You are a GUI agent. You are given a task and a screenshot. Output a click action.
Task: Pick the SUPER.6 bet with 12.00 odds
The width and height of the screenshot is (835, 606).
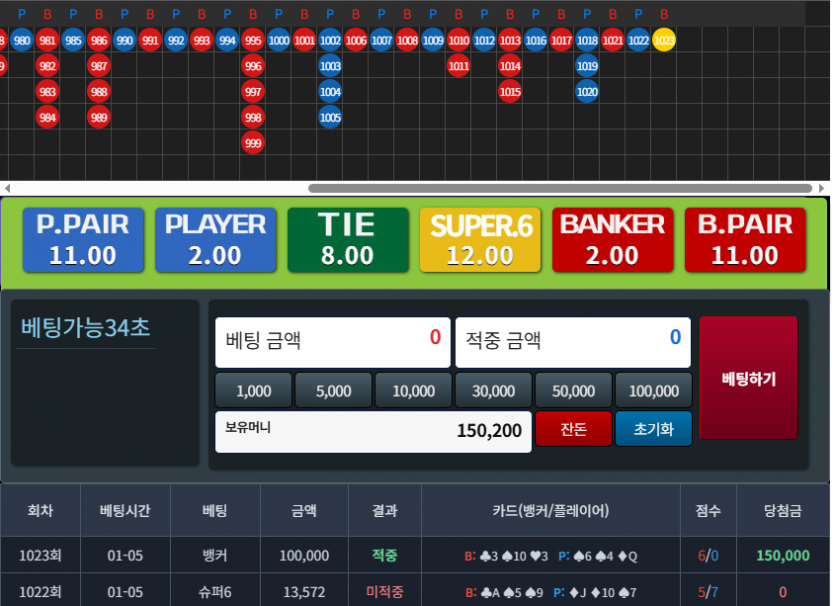pos(480,239)
